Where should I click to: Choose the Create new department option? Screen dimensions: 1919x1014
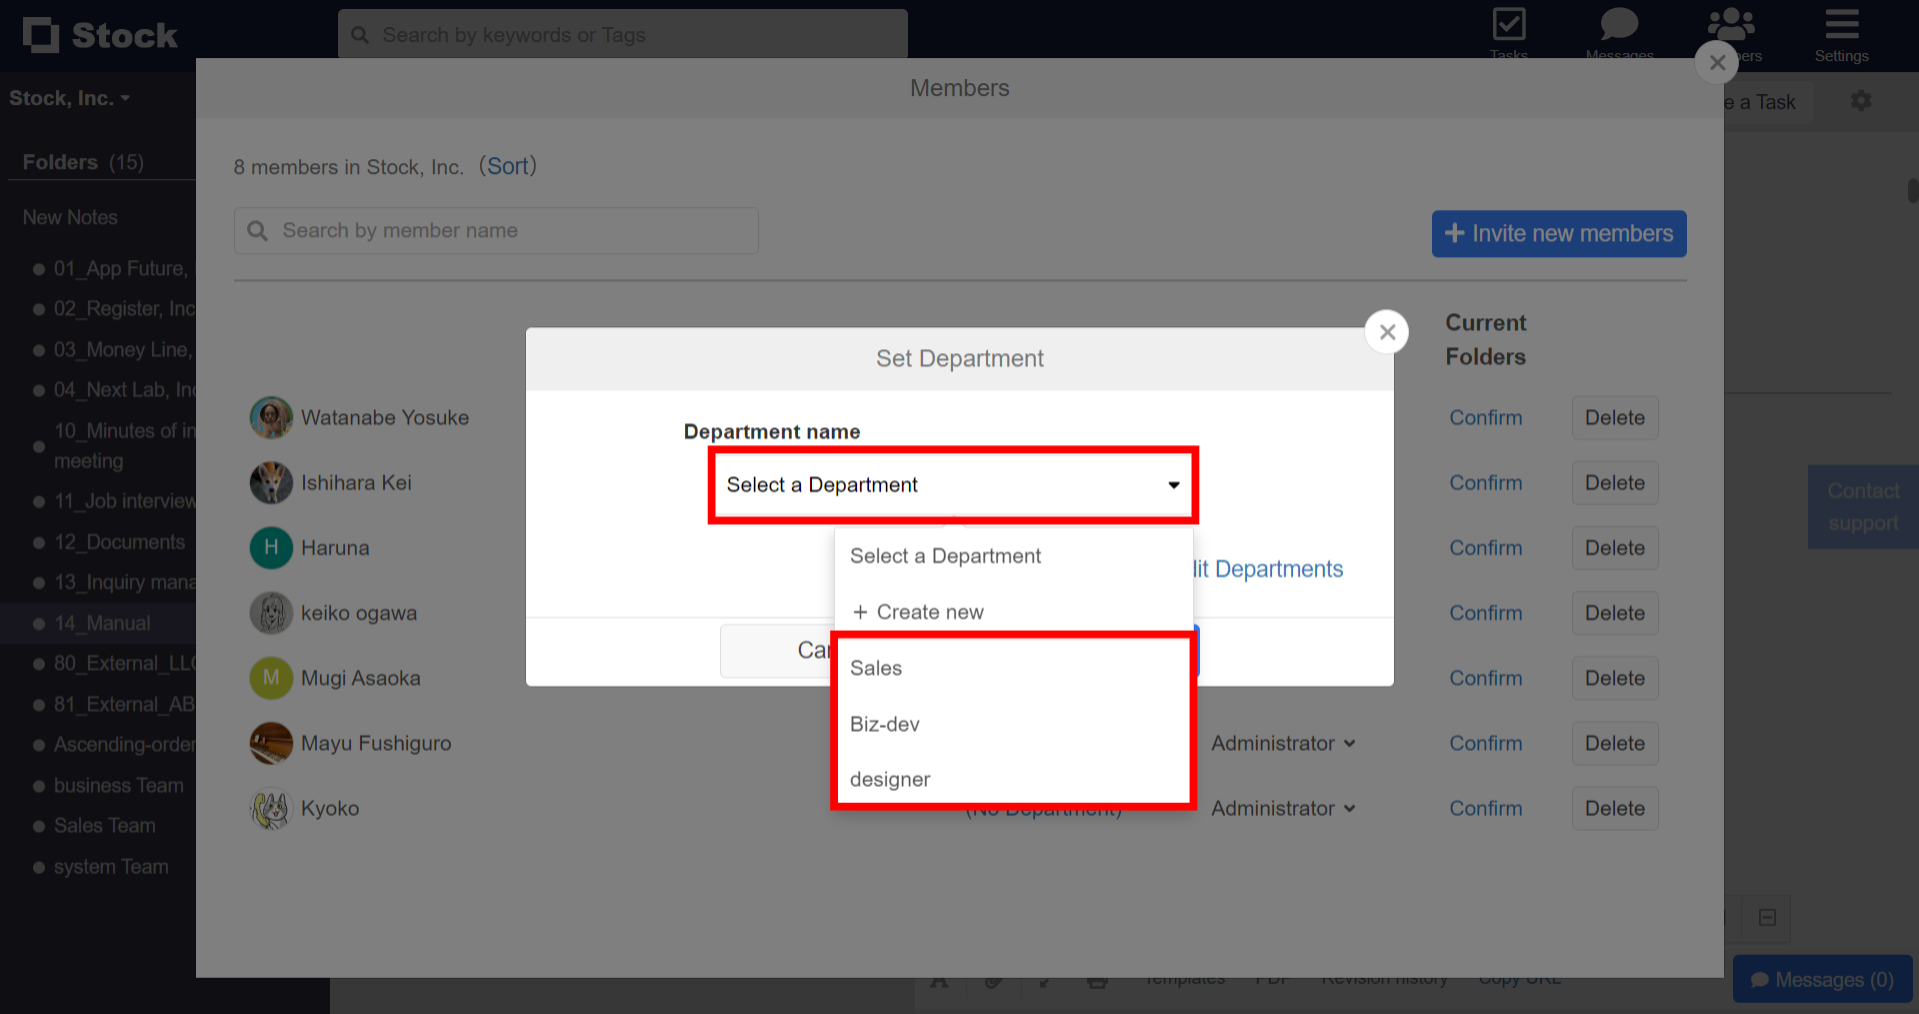pyautogui.click(x=917, y=611)
